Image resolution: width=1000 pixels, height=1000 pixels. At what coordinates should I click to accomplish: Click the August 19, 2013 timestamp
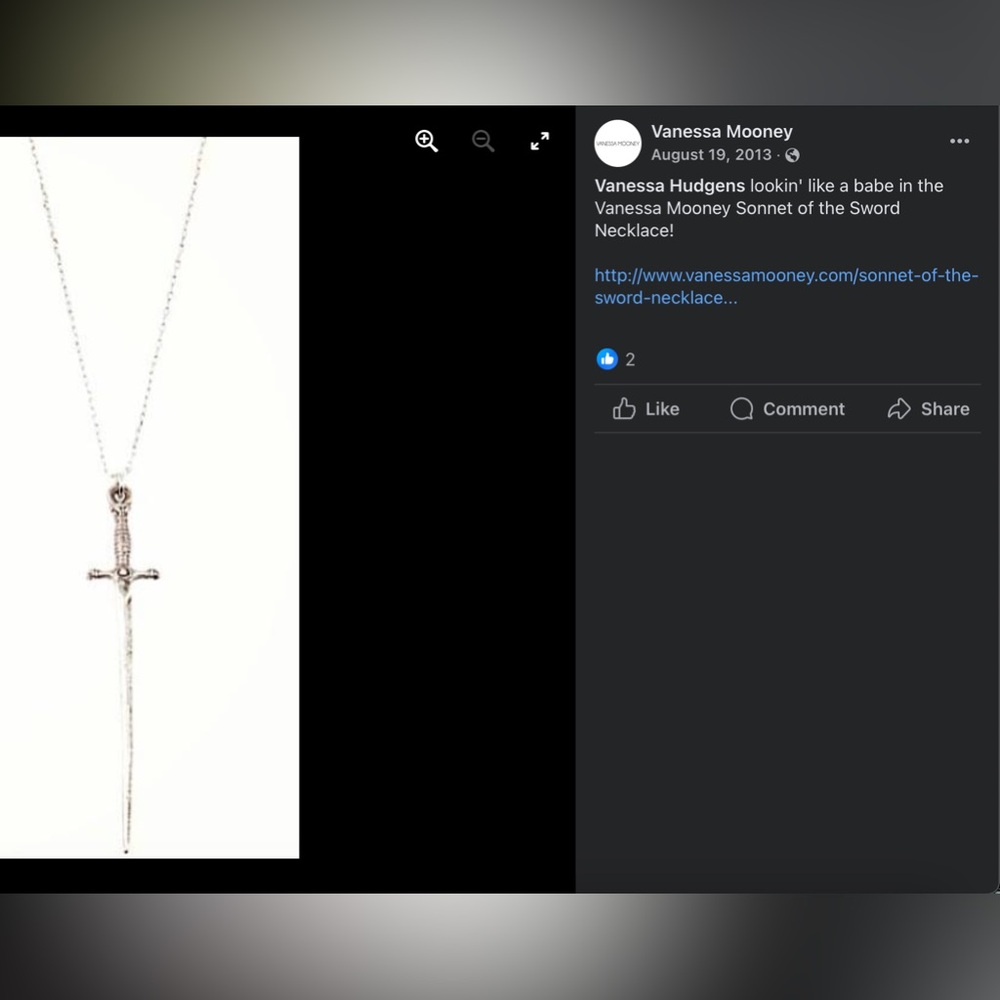coord(711,155)
